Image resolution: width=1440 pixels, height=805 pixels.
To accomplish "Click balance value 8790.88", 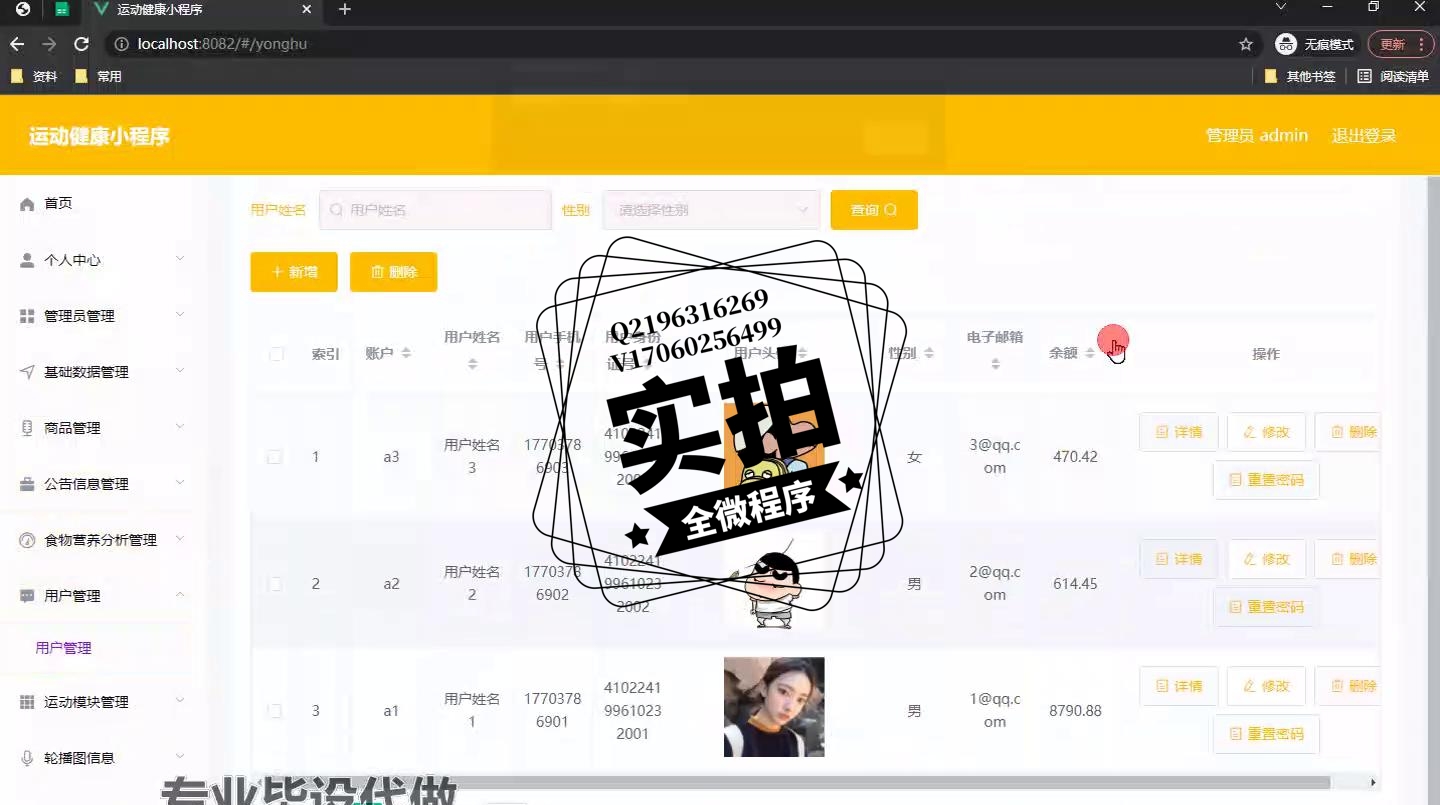I will click(1075, 711).
